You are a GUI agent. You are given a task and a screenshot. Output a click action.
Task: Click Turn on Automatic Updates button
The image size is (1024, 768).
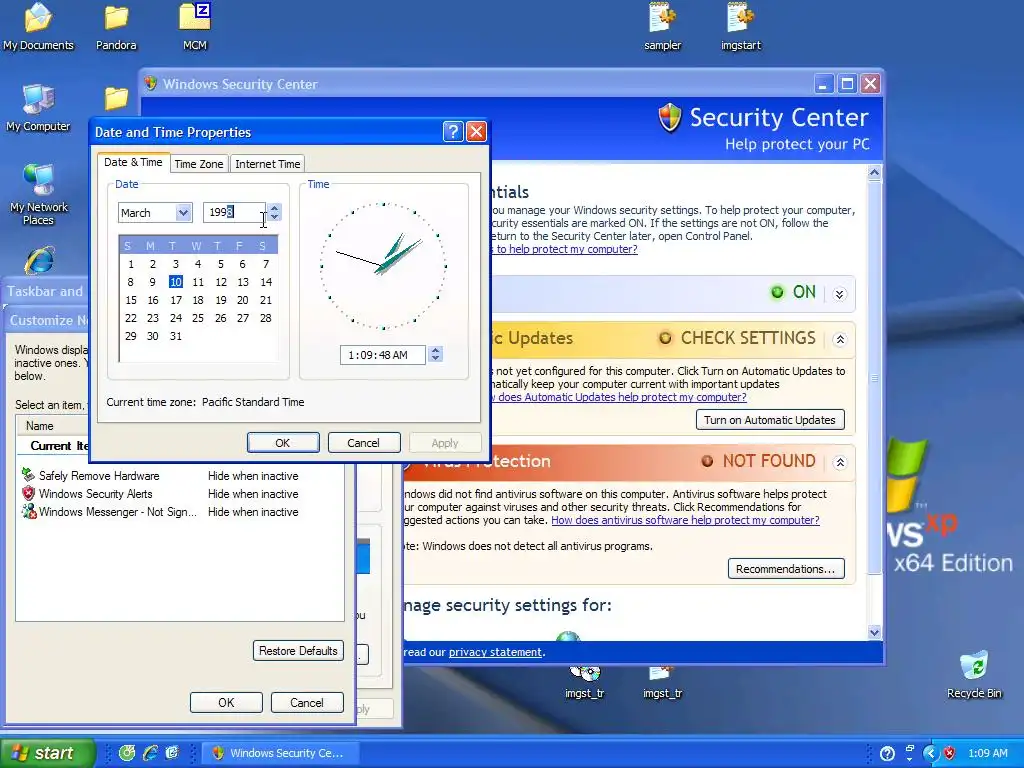click(770, 420)
